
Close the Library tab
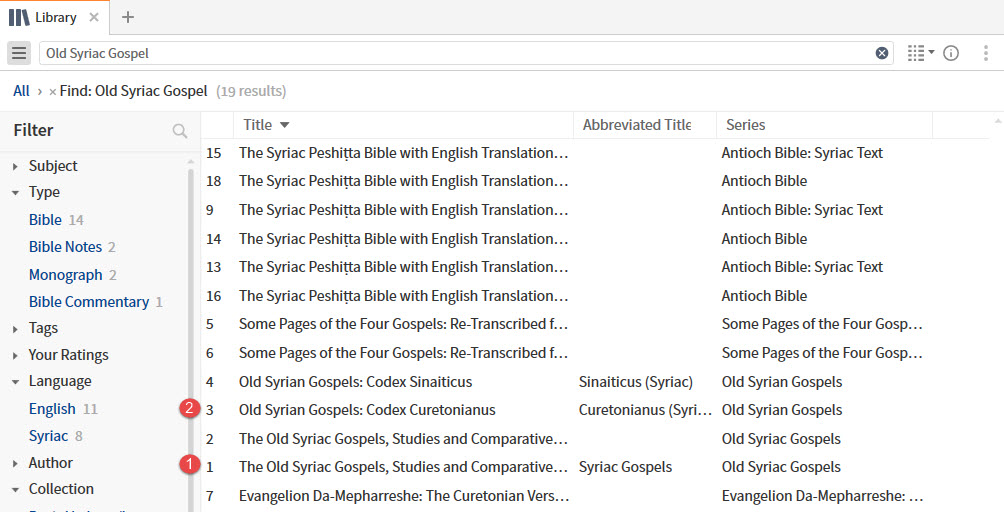point(94,17)
